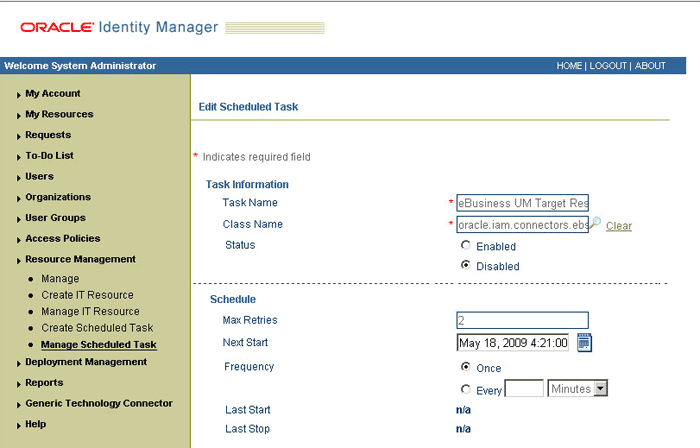Expand the Requests menu arrow
The width and height of the screenshot is (700, 448).
point(19,137)
